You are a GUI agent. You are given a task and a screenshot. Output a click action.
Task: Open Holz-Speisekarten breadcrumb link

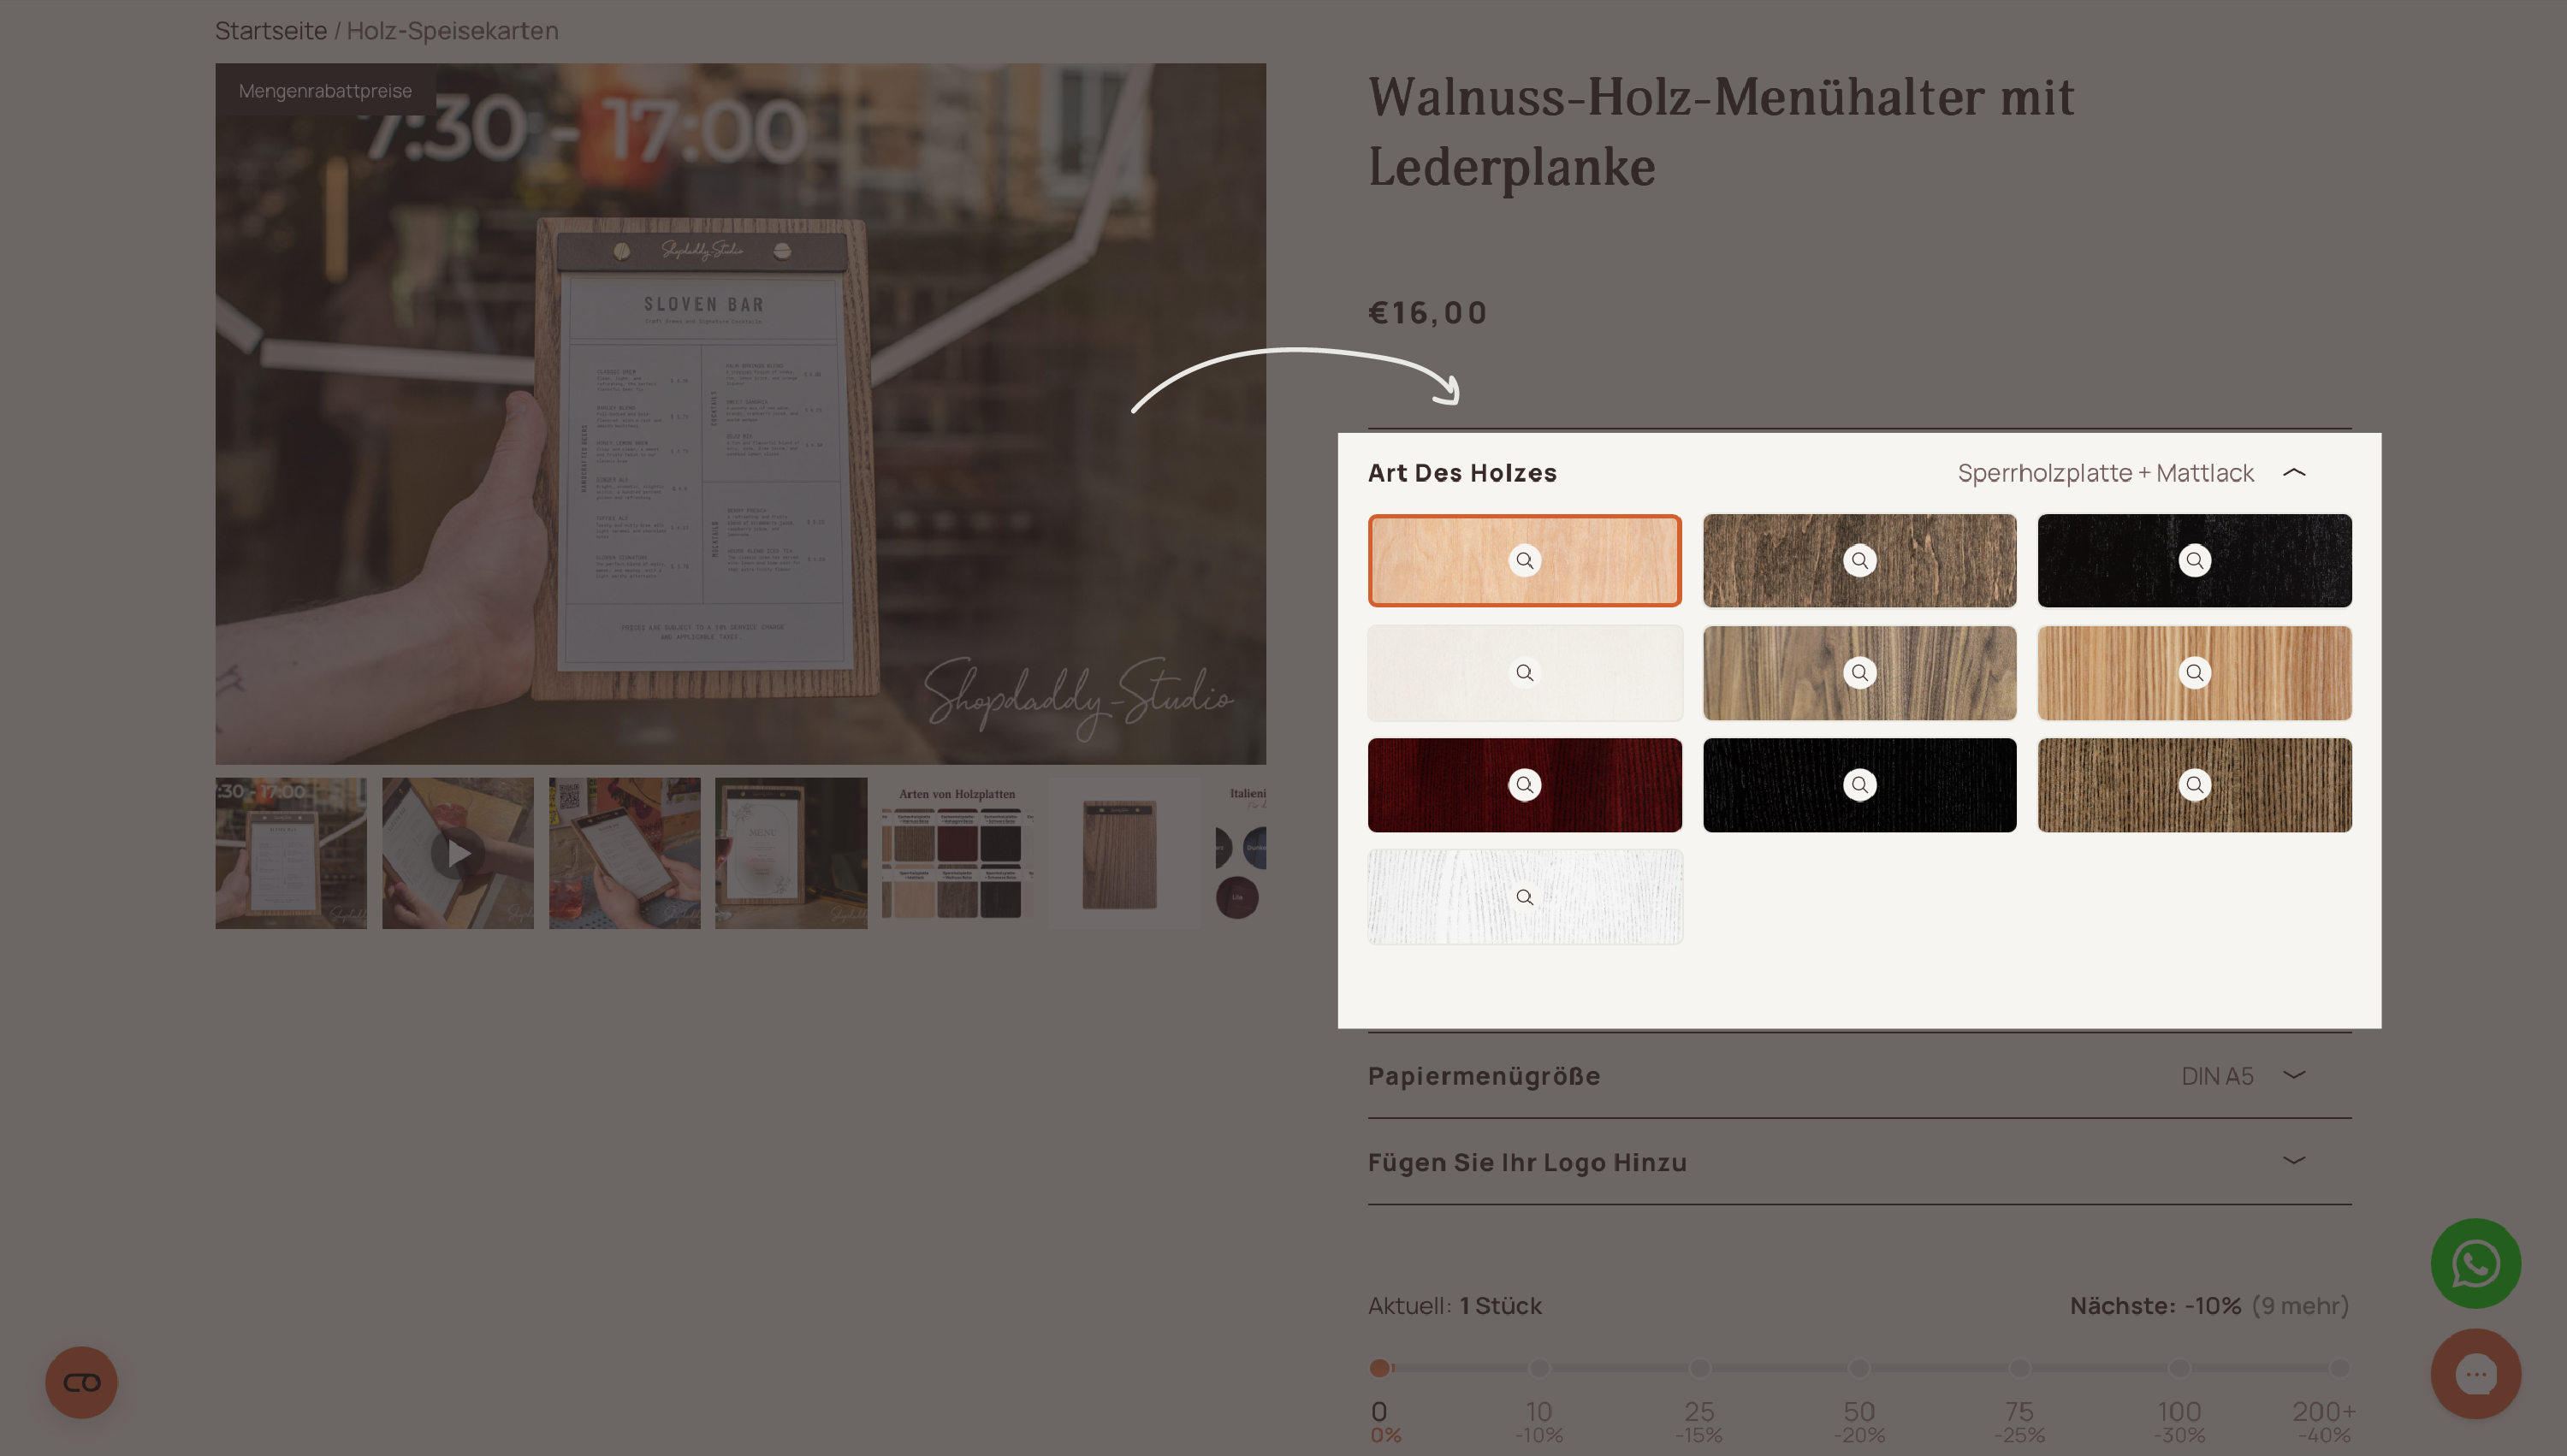[452, 31]
